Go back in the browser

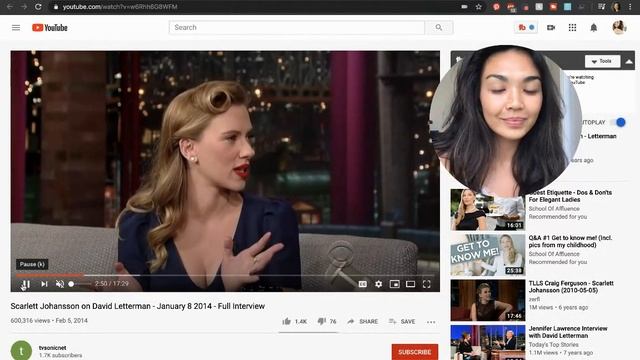[10, 7]
